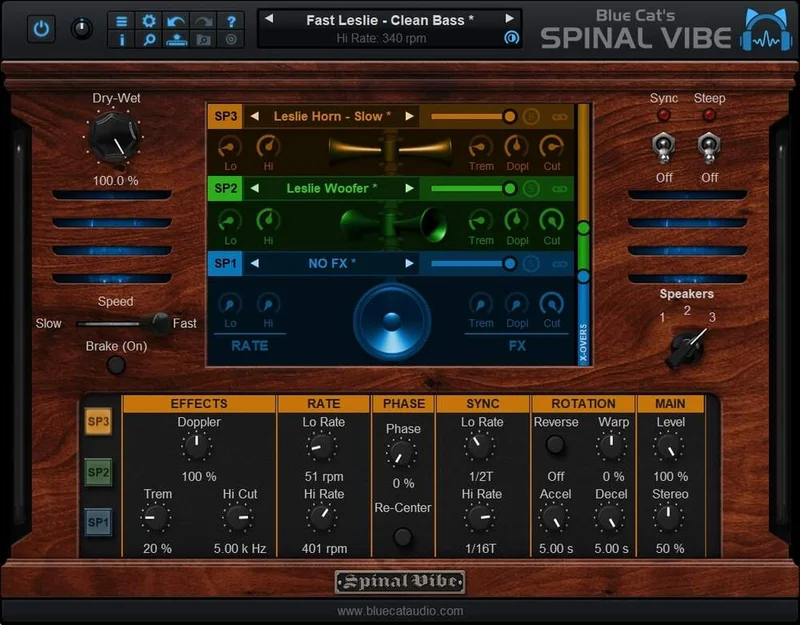Open the NO FX preset name
Viewport: 800px width, 625px height.
click(x=332, y=264)
